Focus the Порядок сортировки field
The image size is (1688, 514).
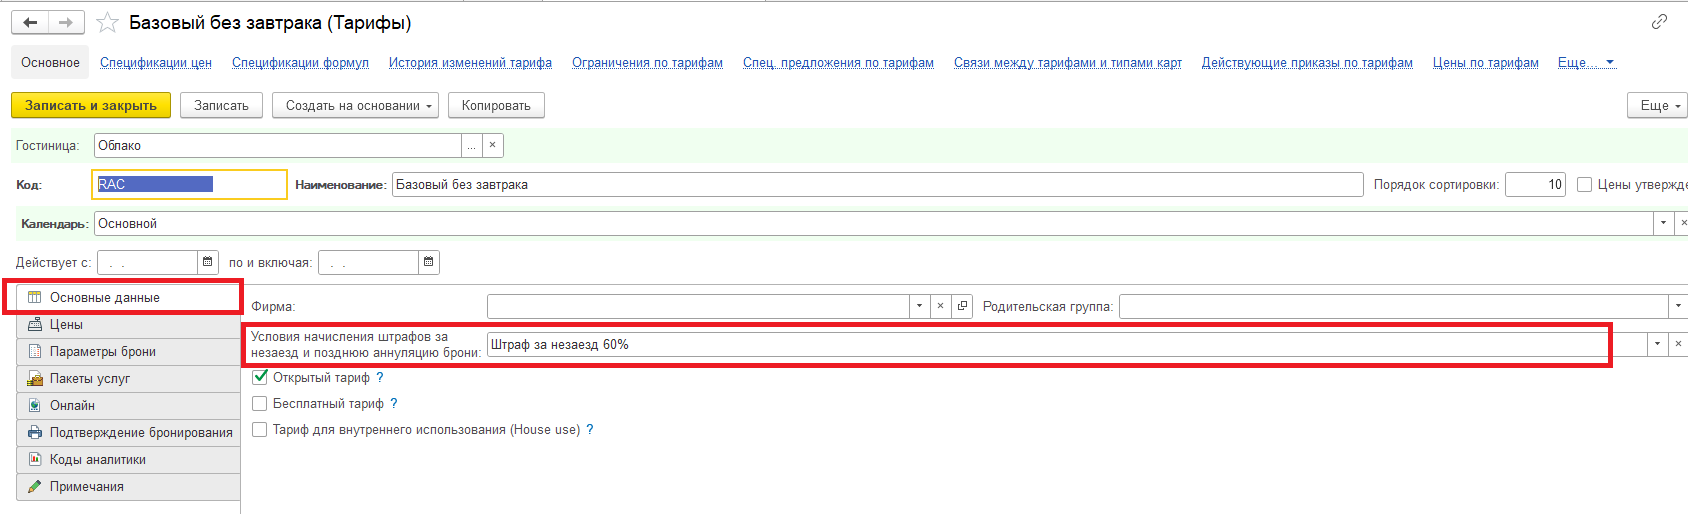coord(1535,184)
